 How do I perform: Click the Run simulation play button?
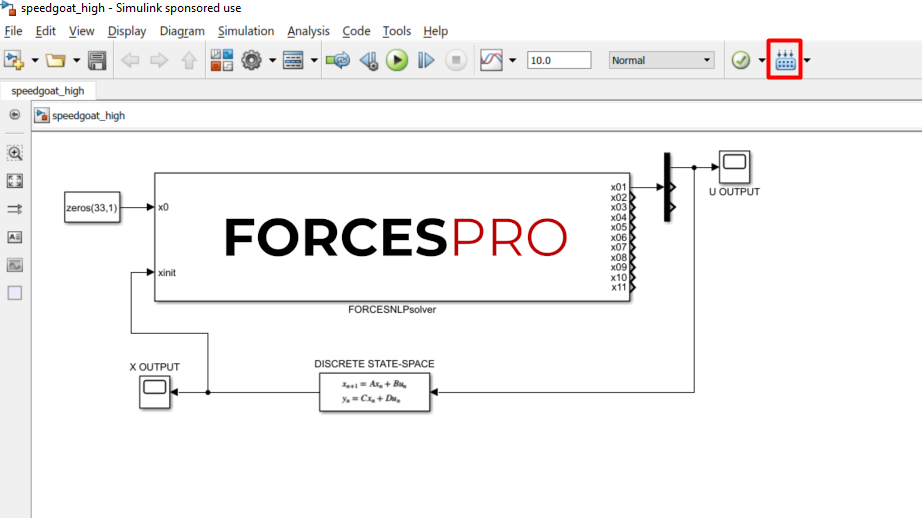click(397, 61)
